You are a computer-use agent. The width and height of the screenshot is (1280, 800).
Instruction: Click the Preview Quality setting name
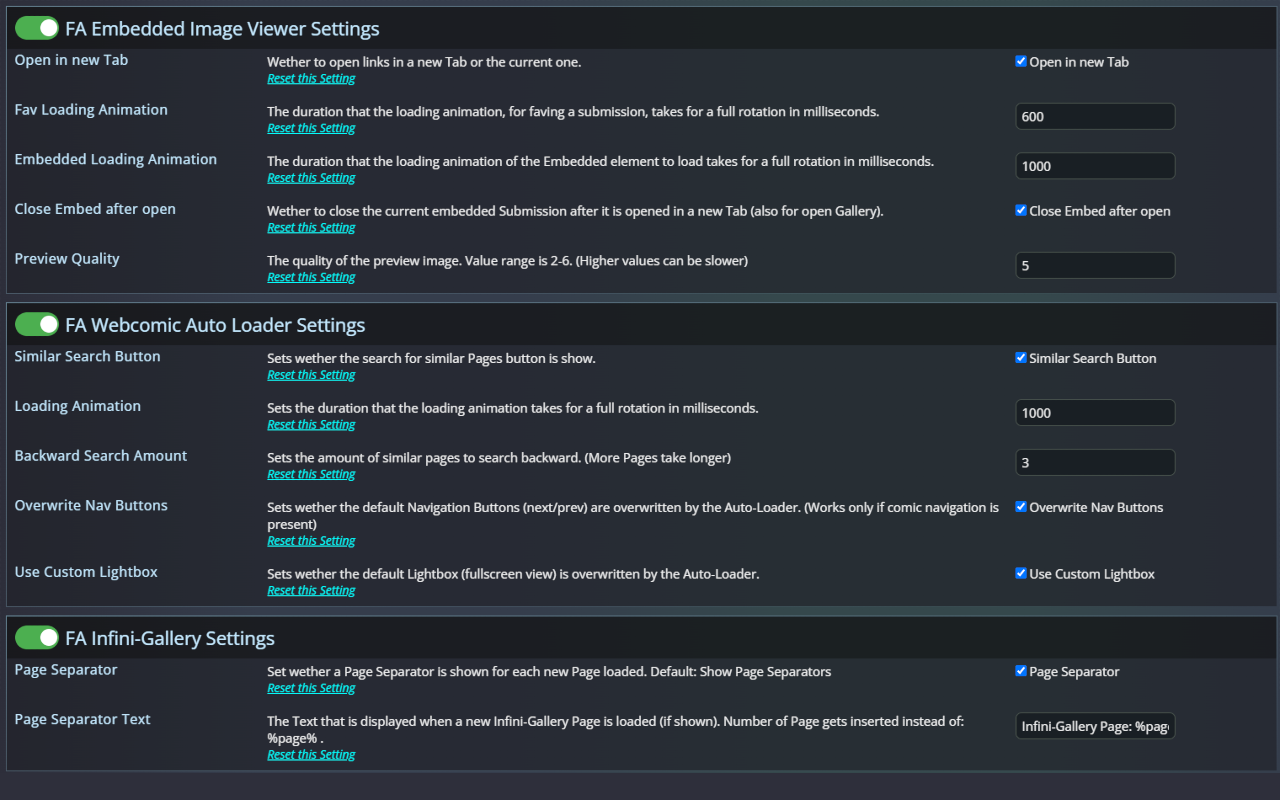point(67,259)
